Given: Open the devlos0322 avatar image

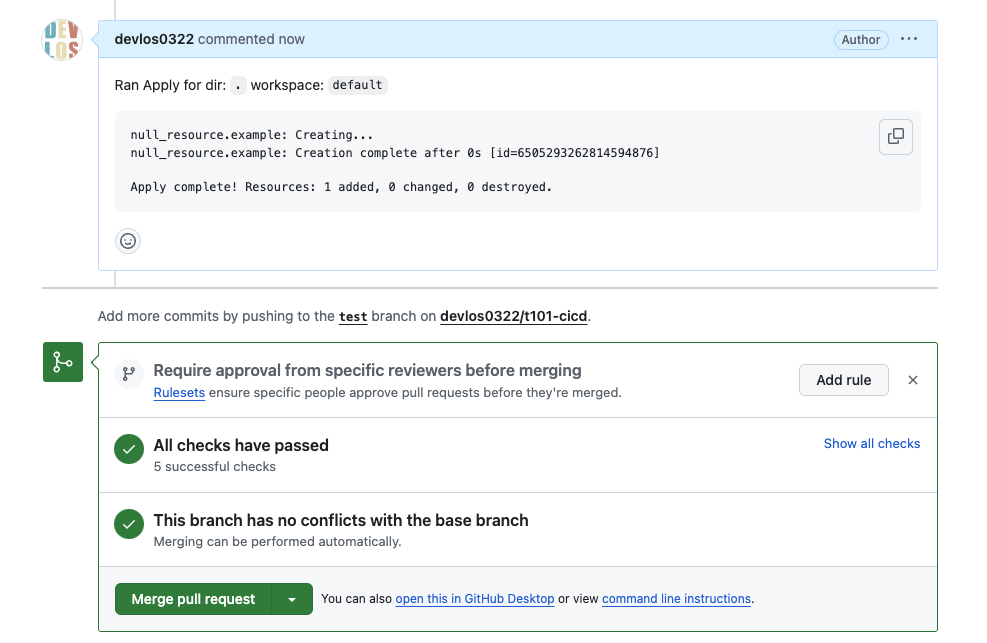Looking at the screenshot, I should pos(62,40).
